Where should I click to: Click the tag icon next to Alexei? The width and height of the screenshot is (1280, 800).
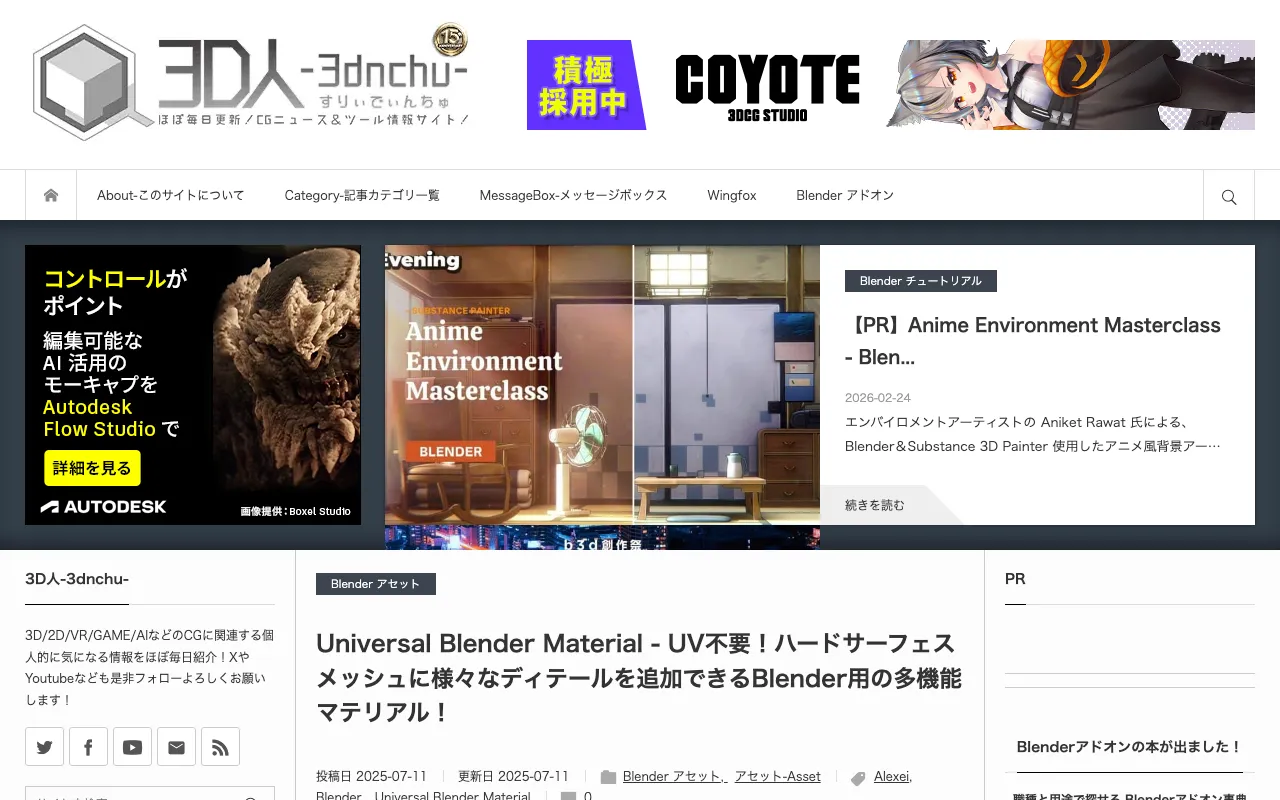(x=857, y=777)
